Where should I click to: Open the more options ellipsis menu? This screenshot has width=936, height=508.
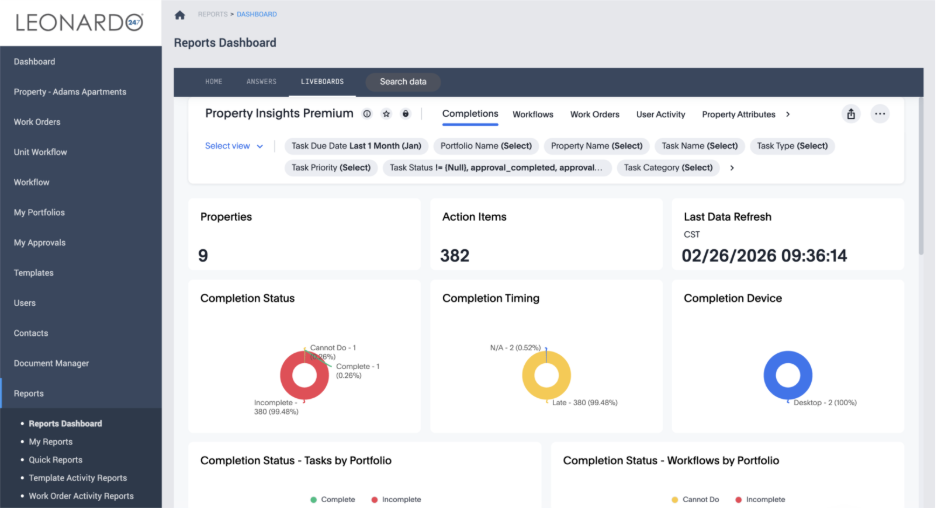[x=880, y=114]
